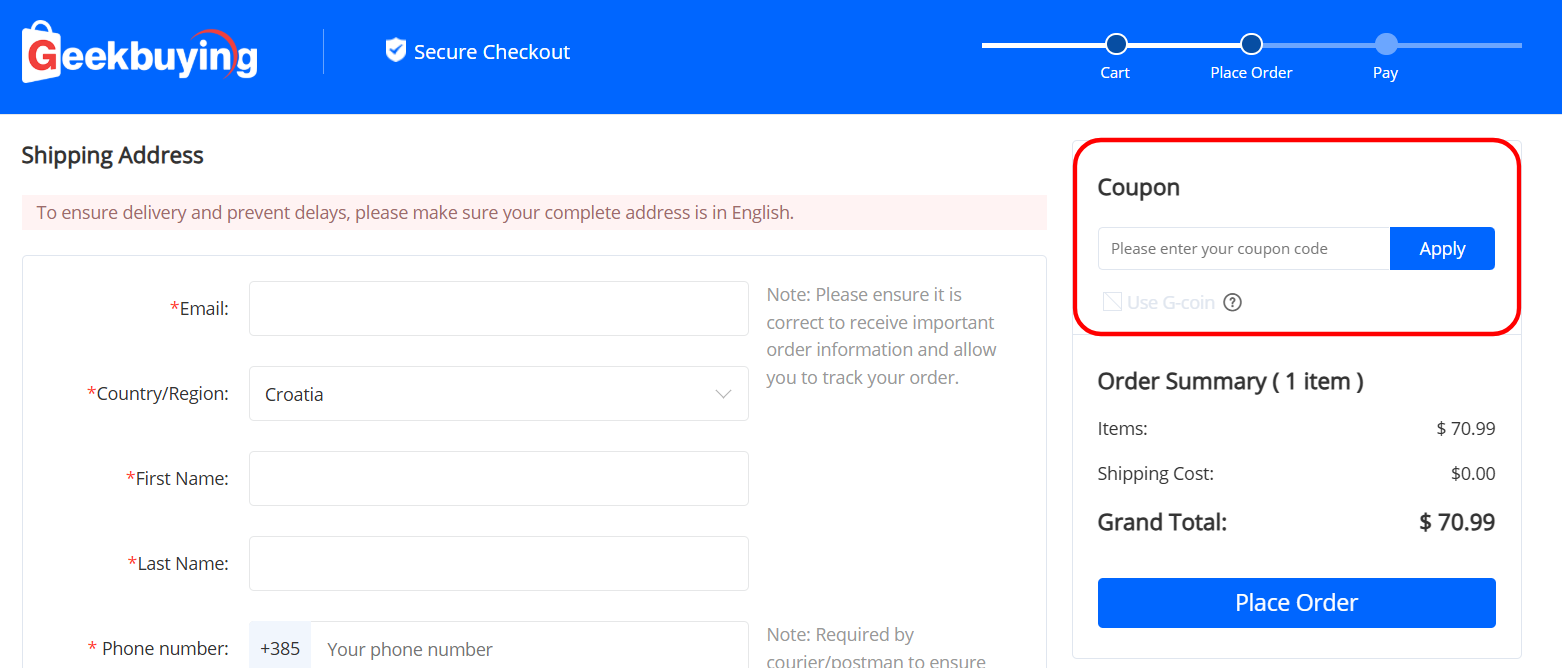1562x668 pixels.
Task: Click the phone number input field
Action: [x=530, y=649]
